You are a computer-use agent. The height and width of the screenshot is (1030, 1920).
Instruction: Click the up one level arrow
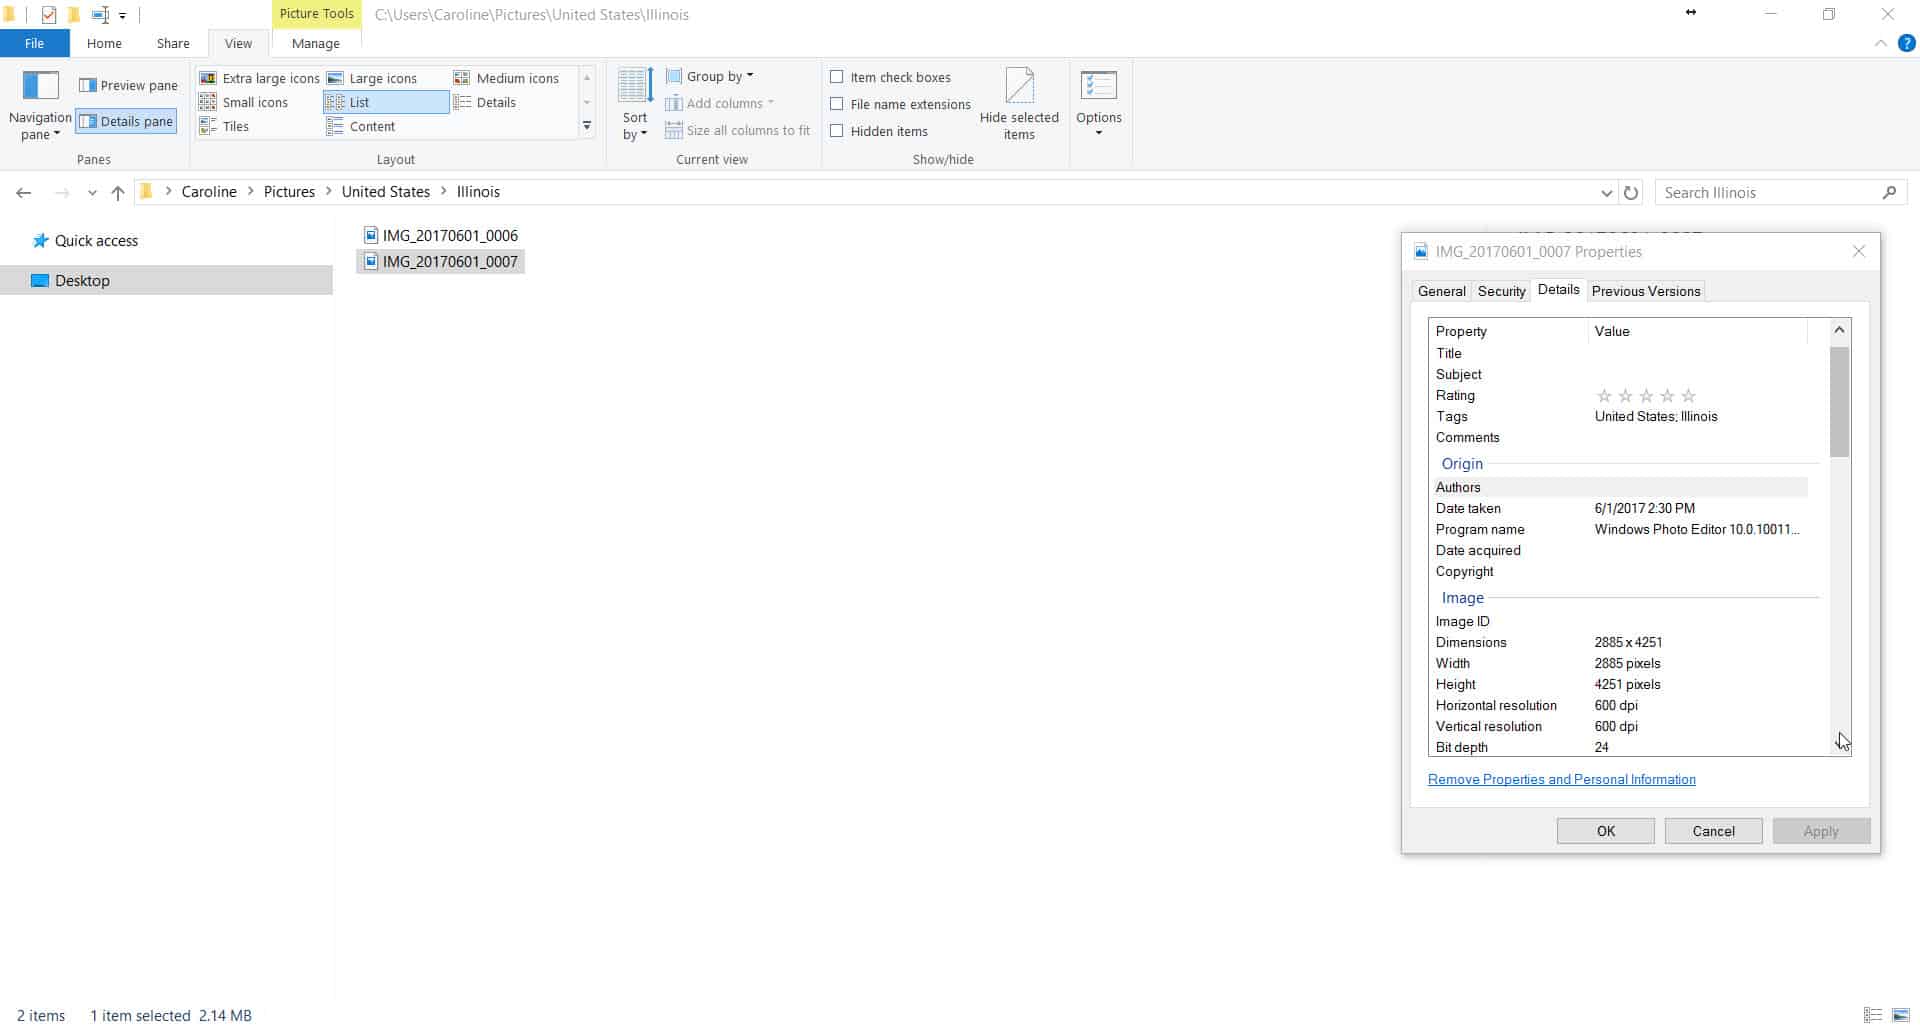tap(118, 193)
